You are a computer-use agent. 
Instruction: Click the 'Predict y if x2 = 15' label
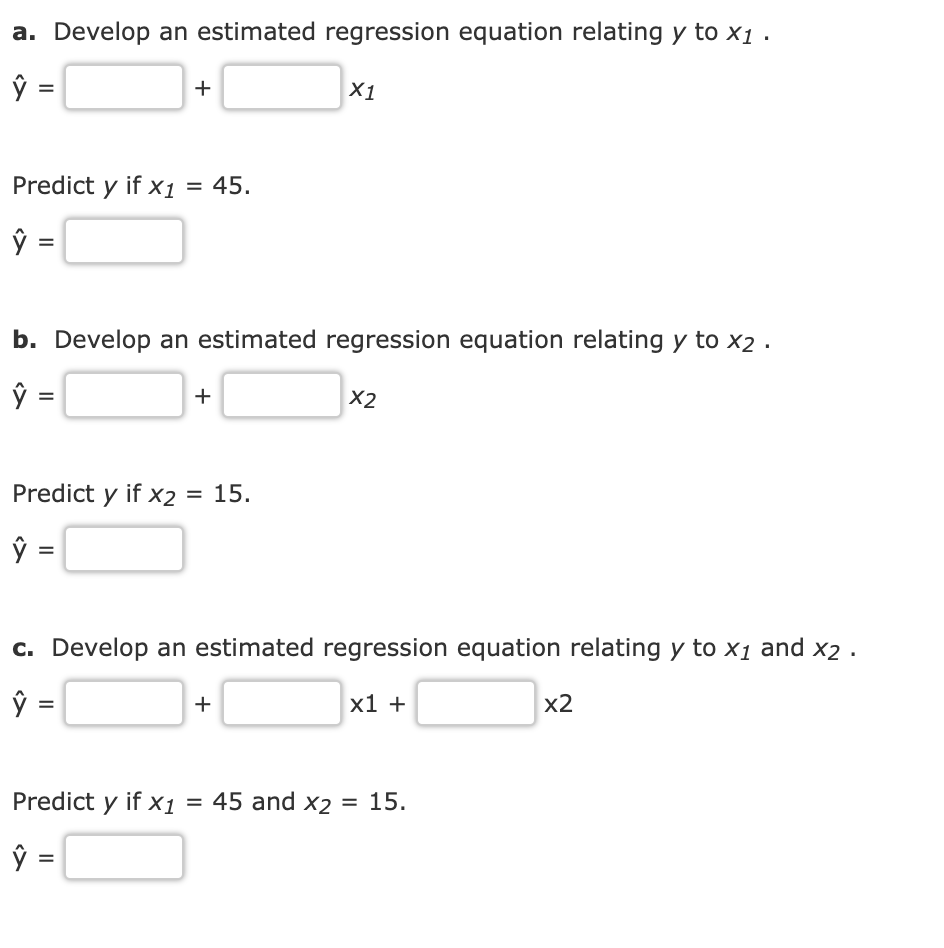[130, 493]
